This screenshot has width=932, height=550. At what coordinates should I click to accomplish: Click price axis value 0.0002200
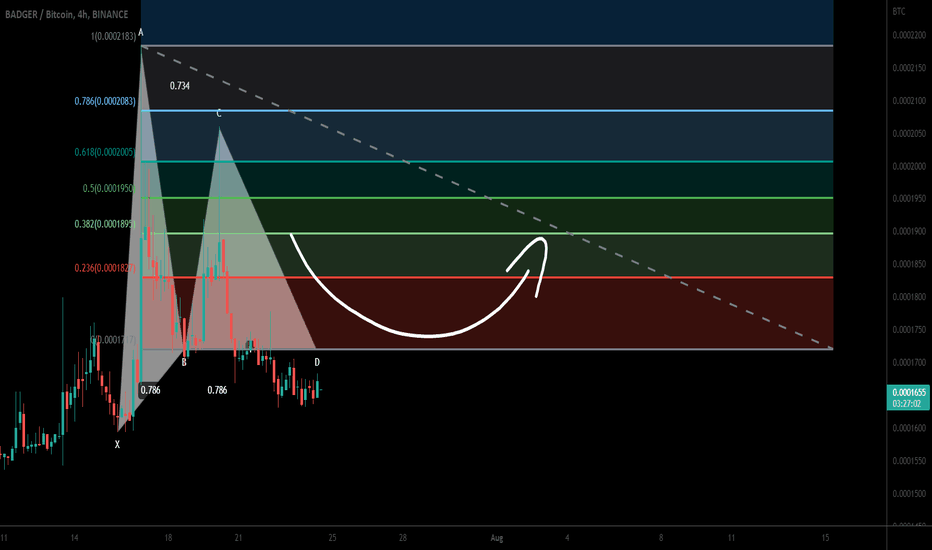coord(909,36)
